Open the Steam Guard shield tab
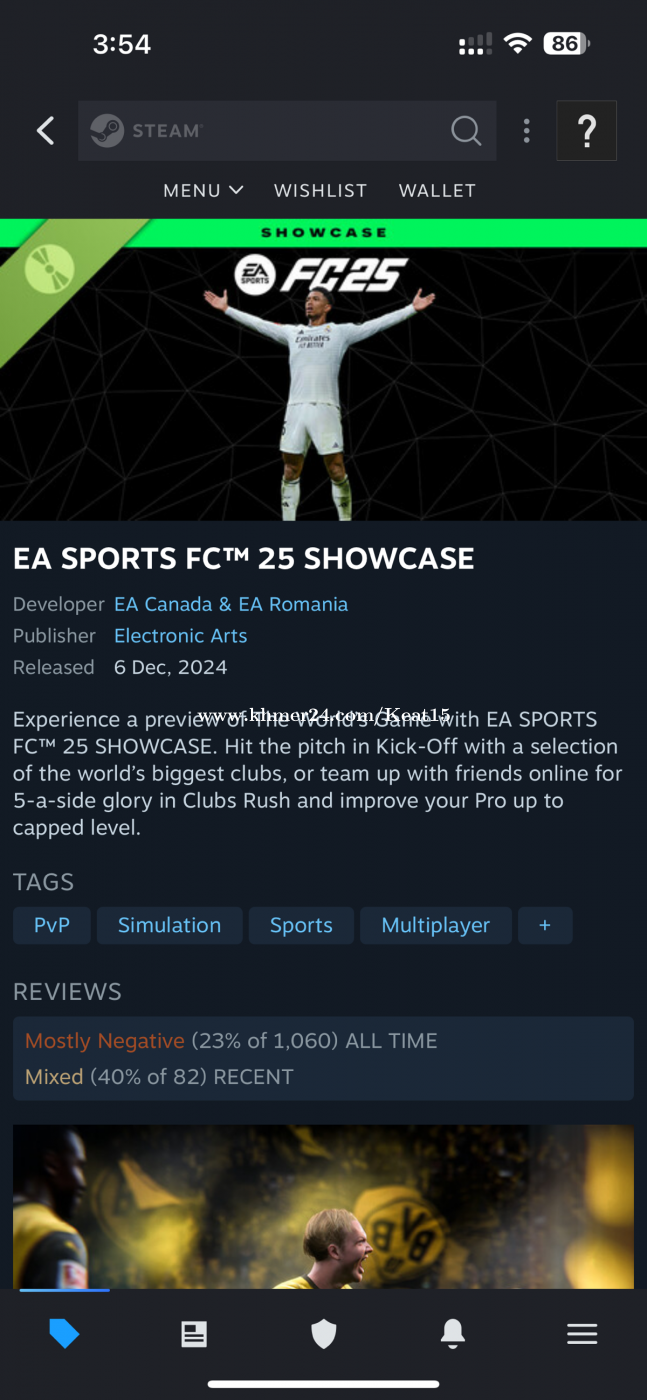 point(323,1333)
